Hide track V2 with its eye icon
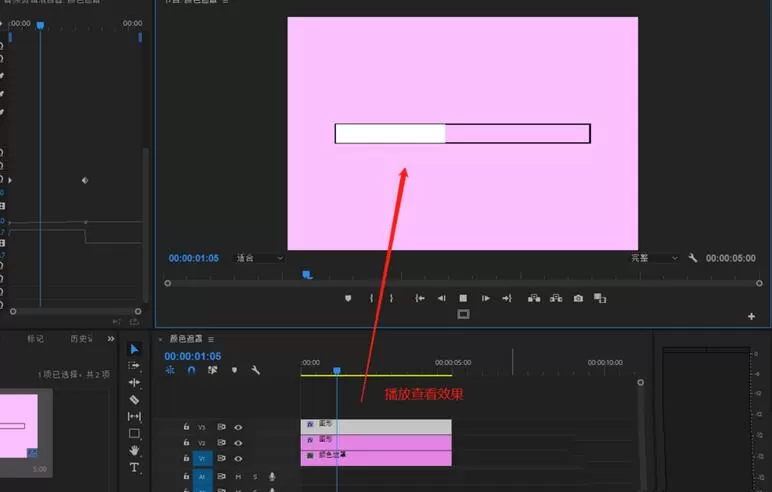Image resolution: width=772 pixels, height=492 pixels. point(238,443)
